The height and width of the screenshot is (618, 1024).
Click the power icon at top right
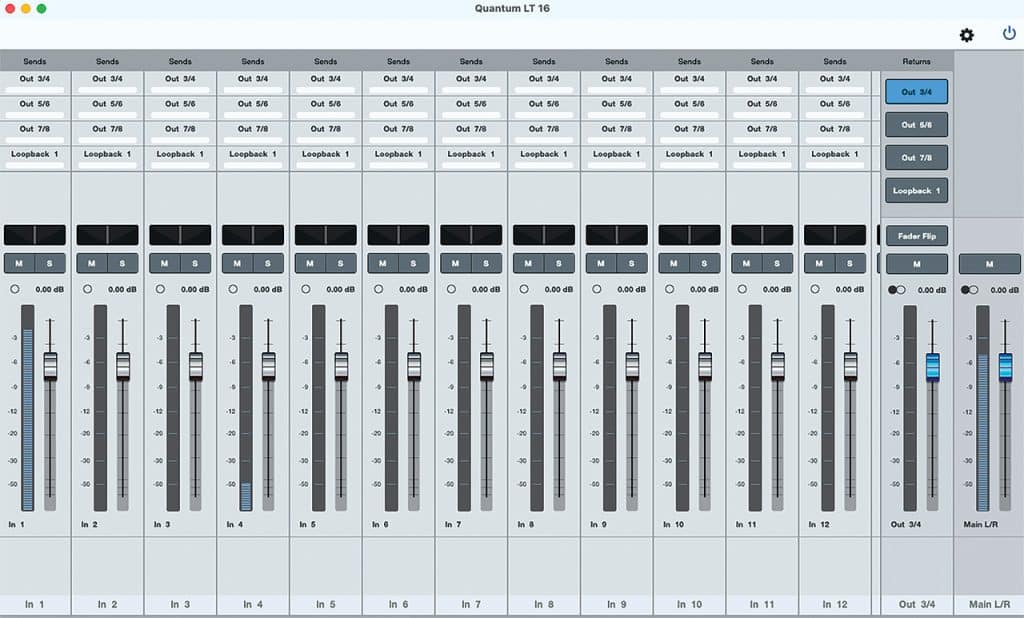[x=1009, y=33]
